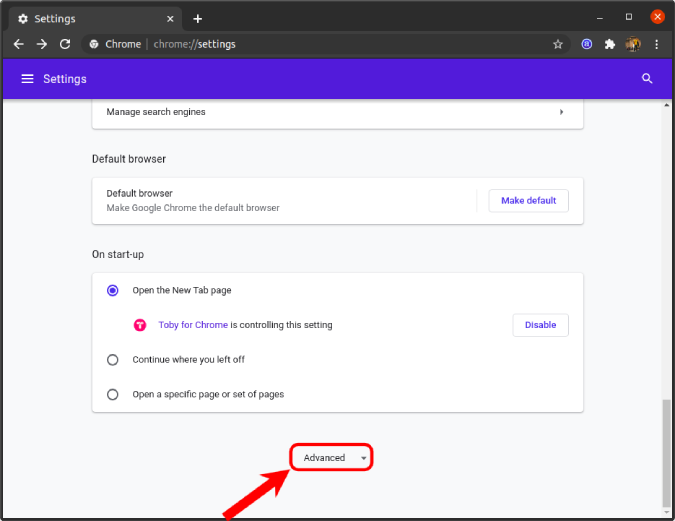Screen dimensions: 675x521
Task: Search settings with the magnifier icon
Action: [x=647, y=79]
